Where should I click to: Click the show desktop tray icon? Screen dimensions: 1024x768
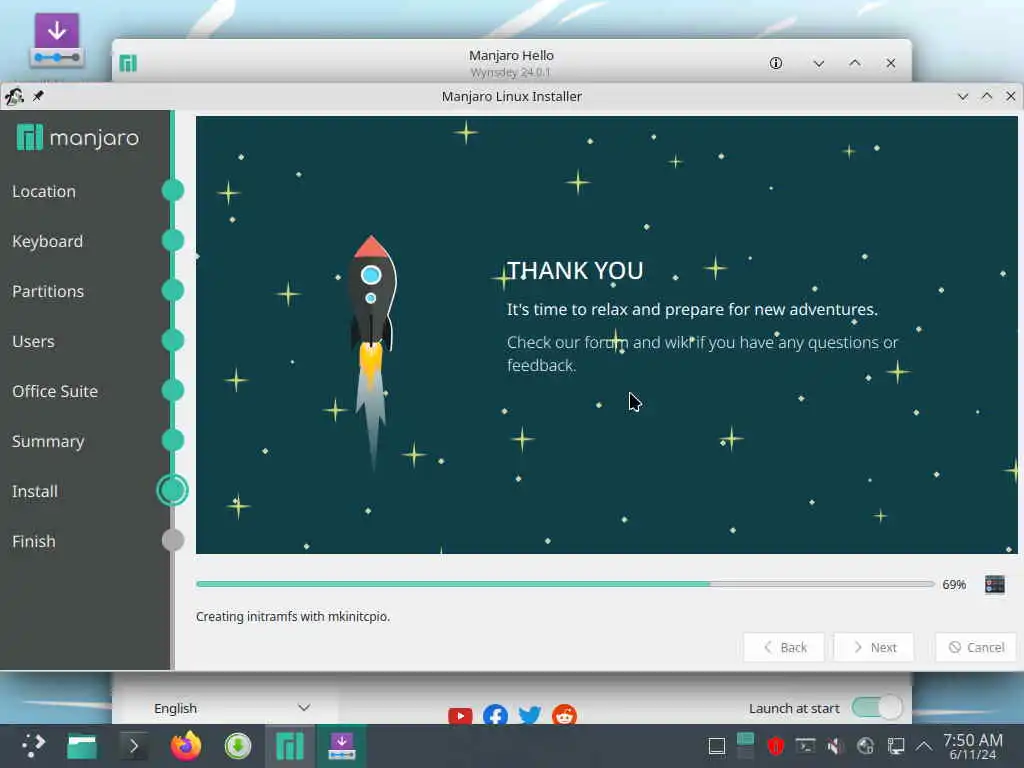[717, 746]
